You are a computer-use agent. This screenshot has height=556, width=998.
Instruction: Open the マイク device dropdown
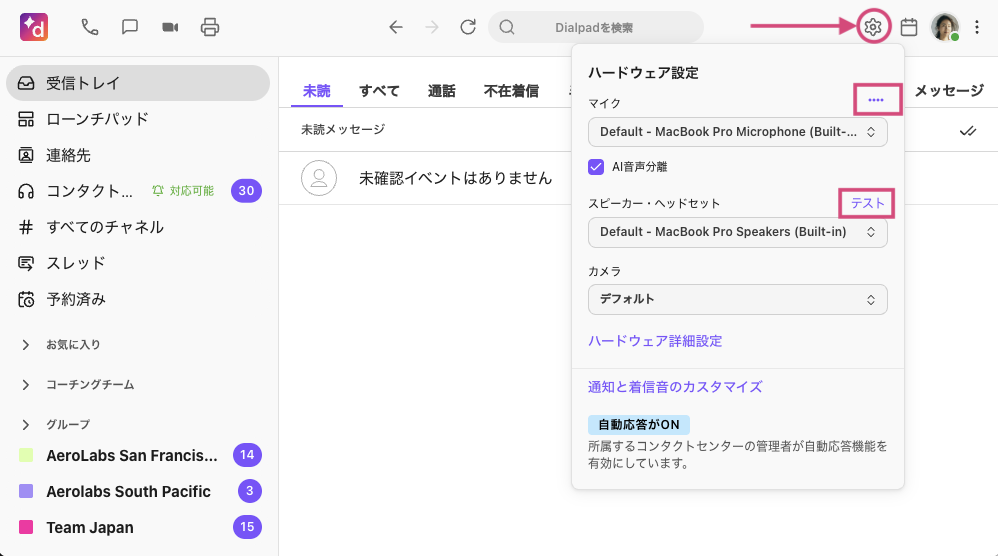(x=738, y=132)
